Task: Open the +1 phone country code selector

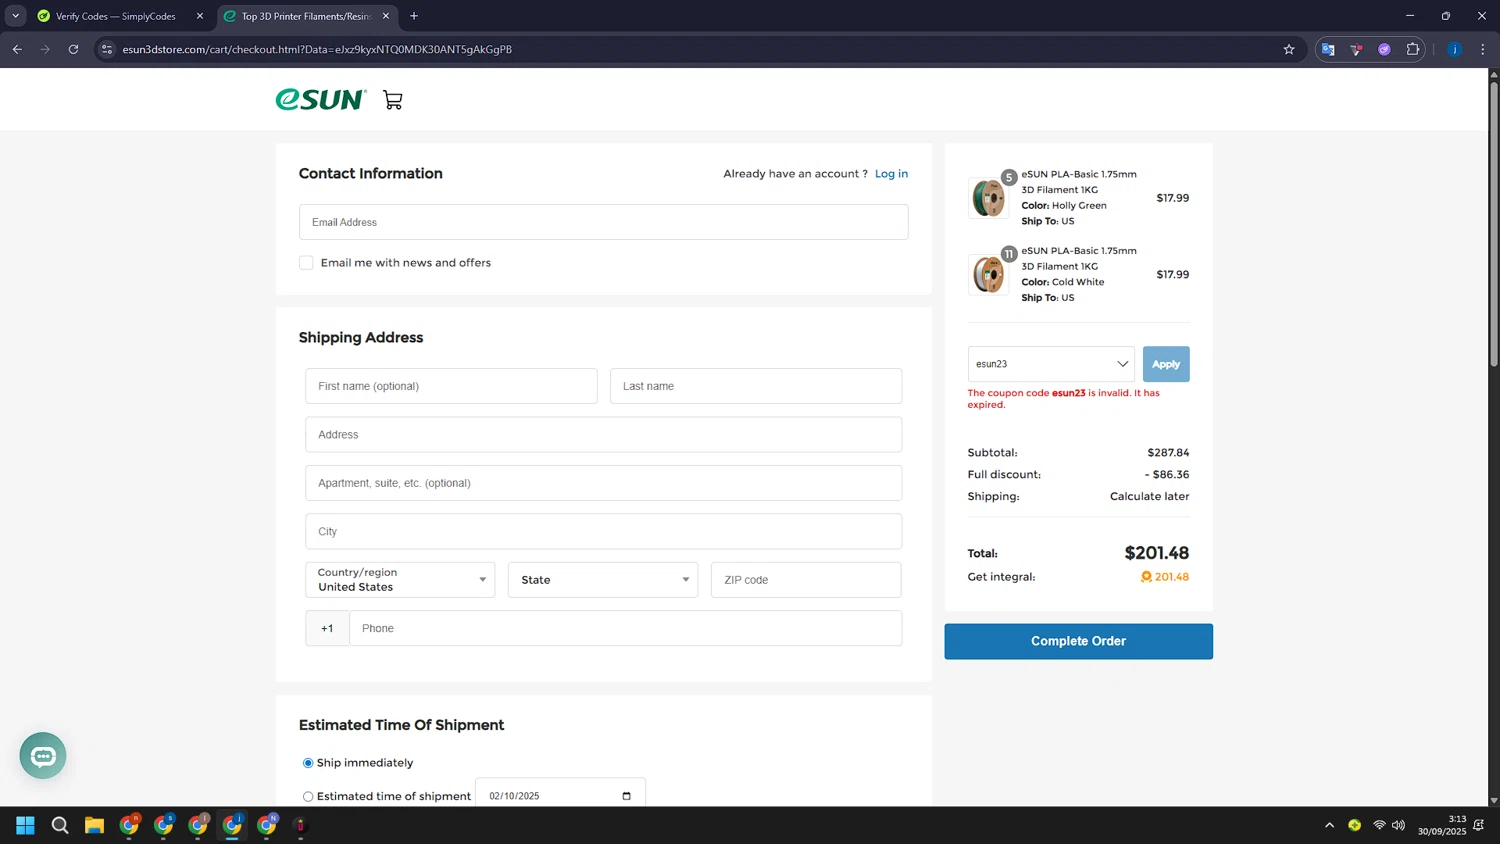Action: [x=327, y=628]
